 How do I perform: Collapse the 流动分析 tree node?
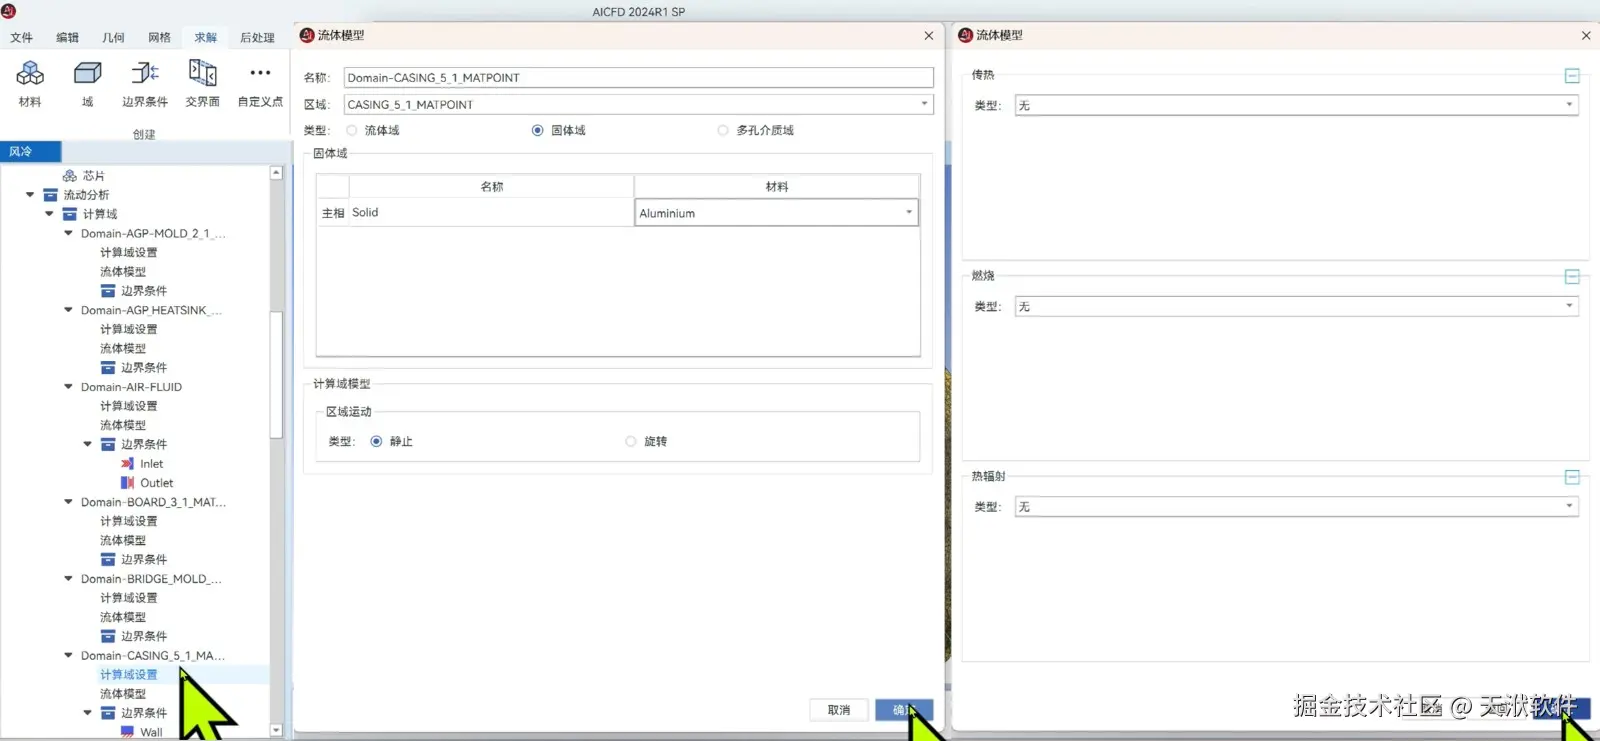point(30,195)
